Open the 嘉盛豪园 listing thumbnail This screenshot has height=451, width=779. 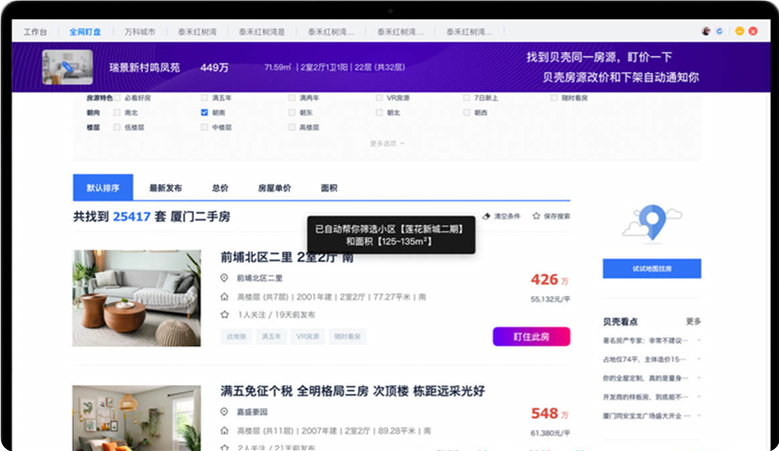[x=137, y=418]
